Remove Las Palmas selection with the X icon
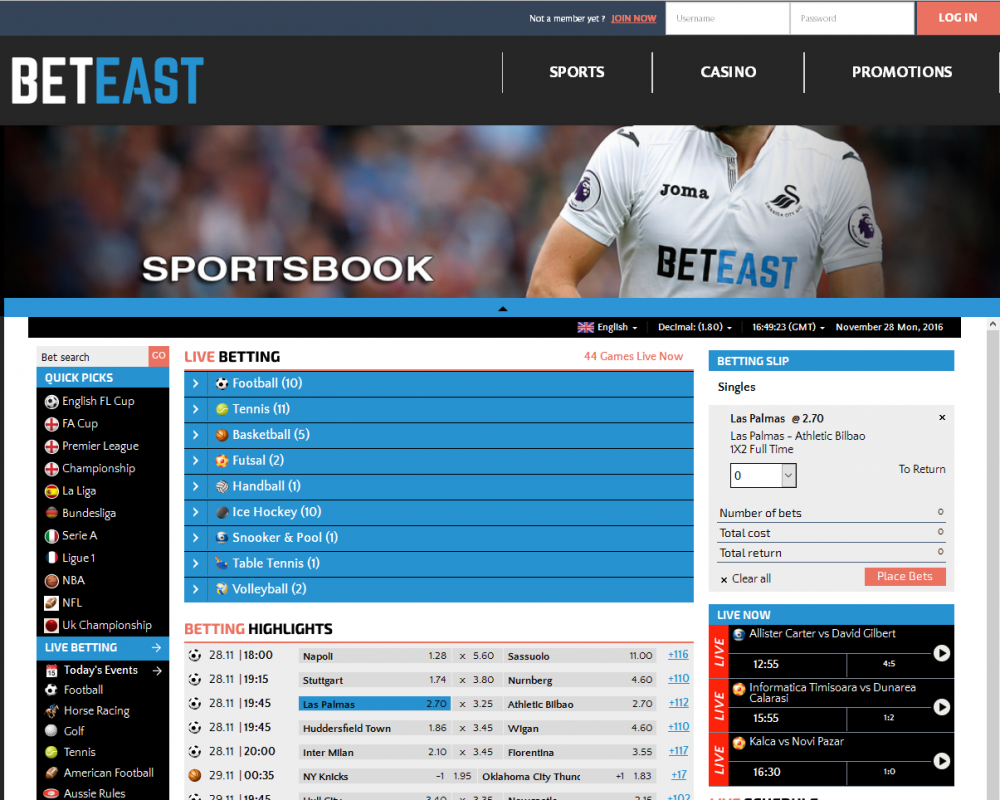The image size is (1000, 800). [942, 418]
